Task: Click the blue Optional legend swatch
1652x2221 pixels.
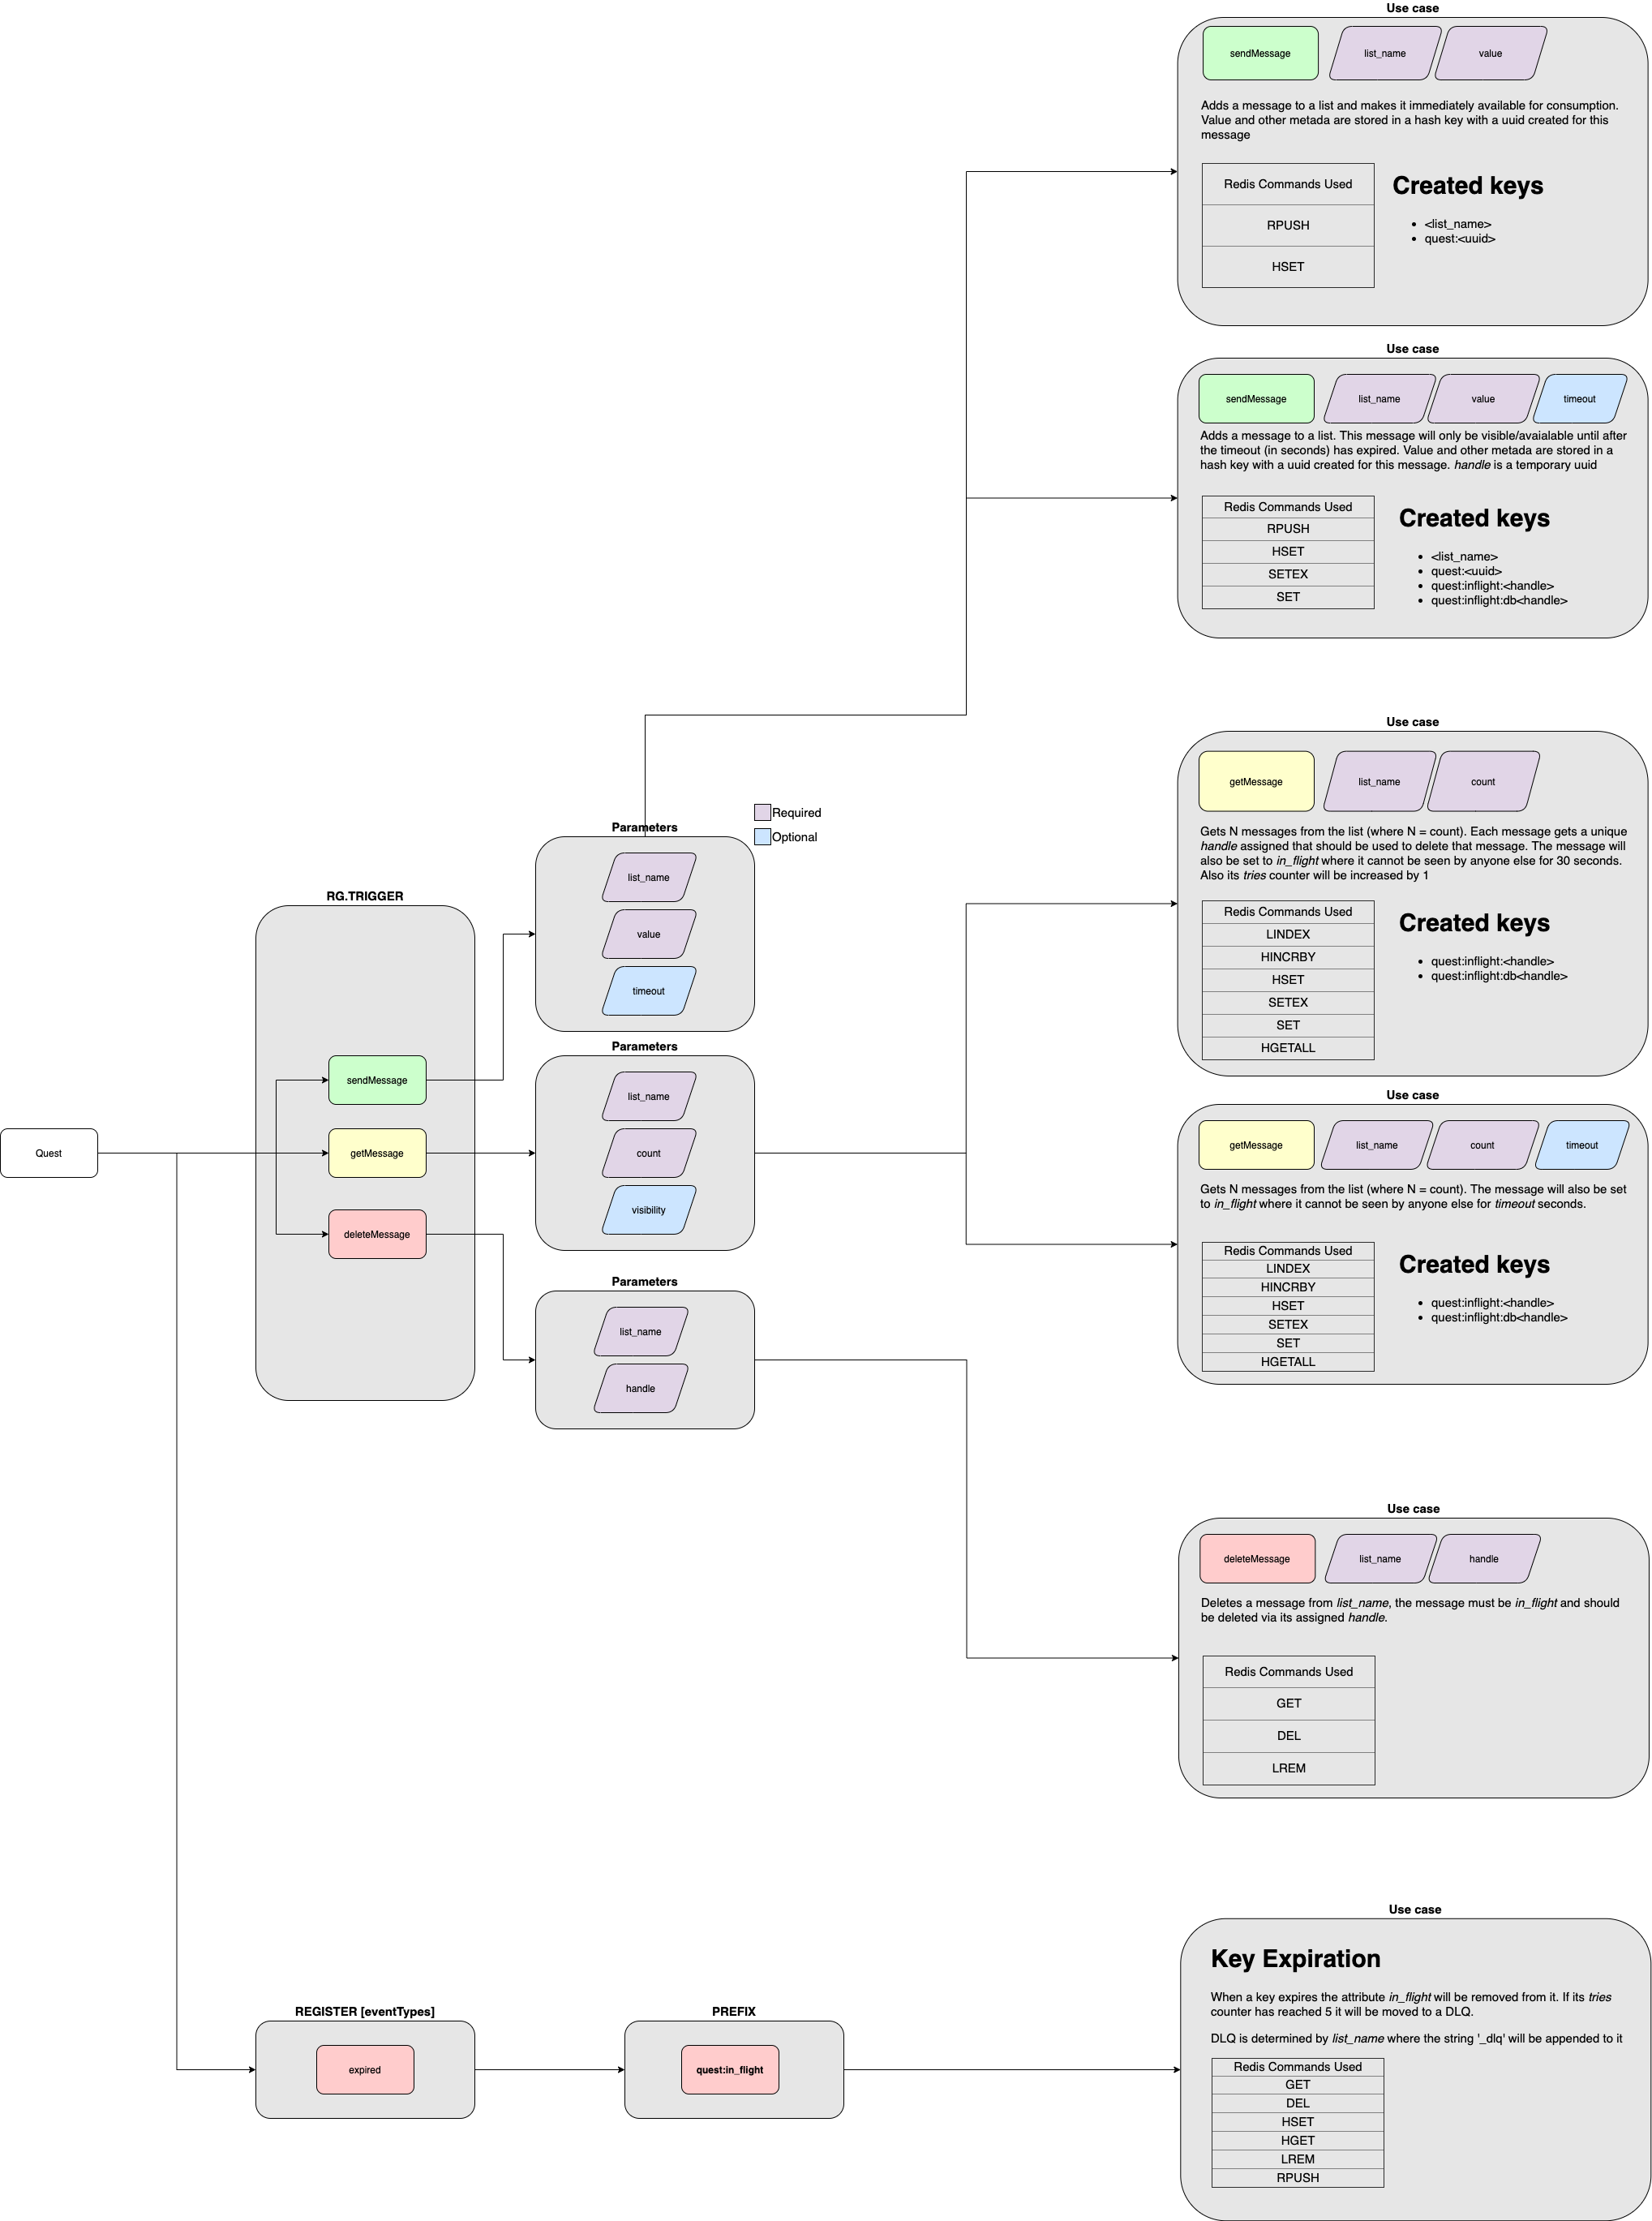Action: (x=762, y=837)
